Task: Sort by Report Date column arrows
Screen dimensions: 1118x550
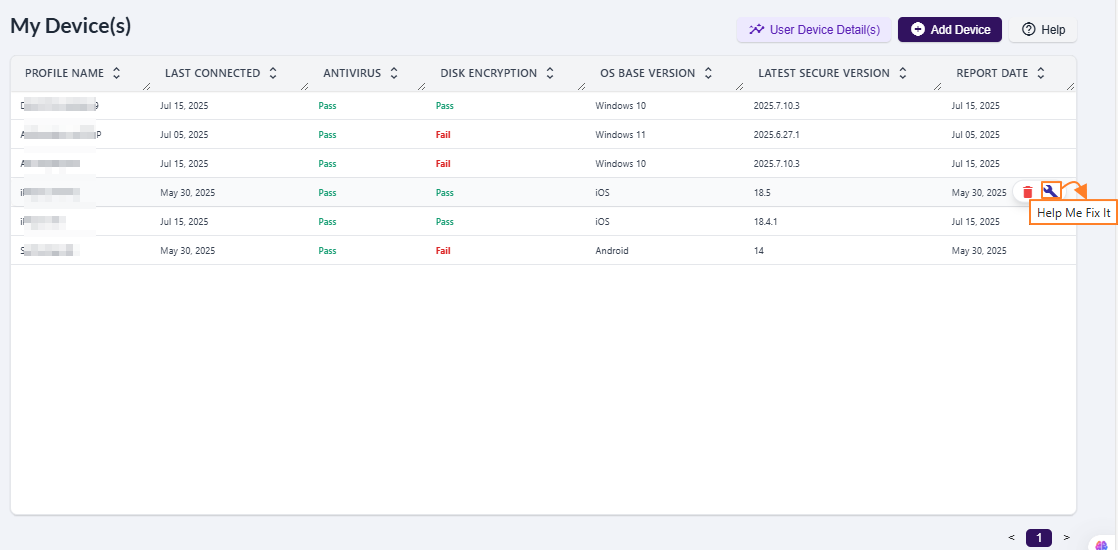Action: coord(1040,73)
